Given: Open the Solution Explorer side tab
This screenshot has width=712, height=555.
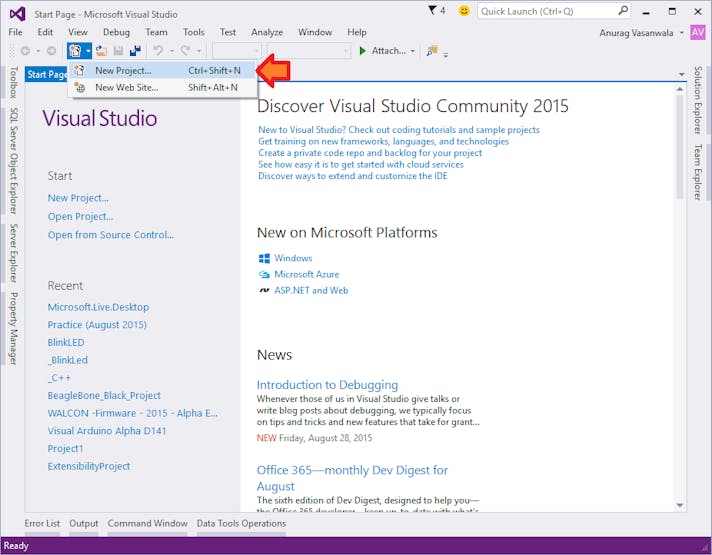Looking at the screenshot, I should click(x=698, y=100).
